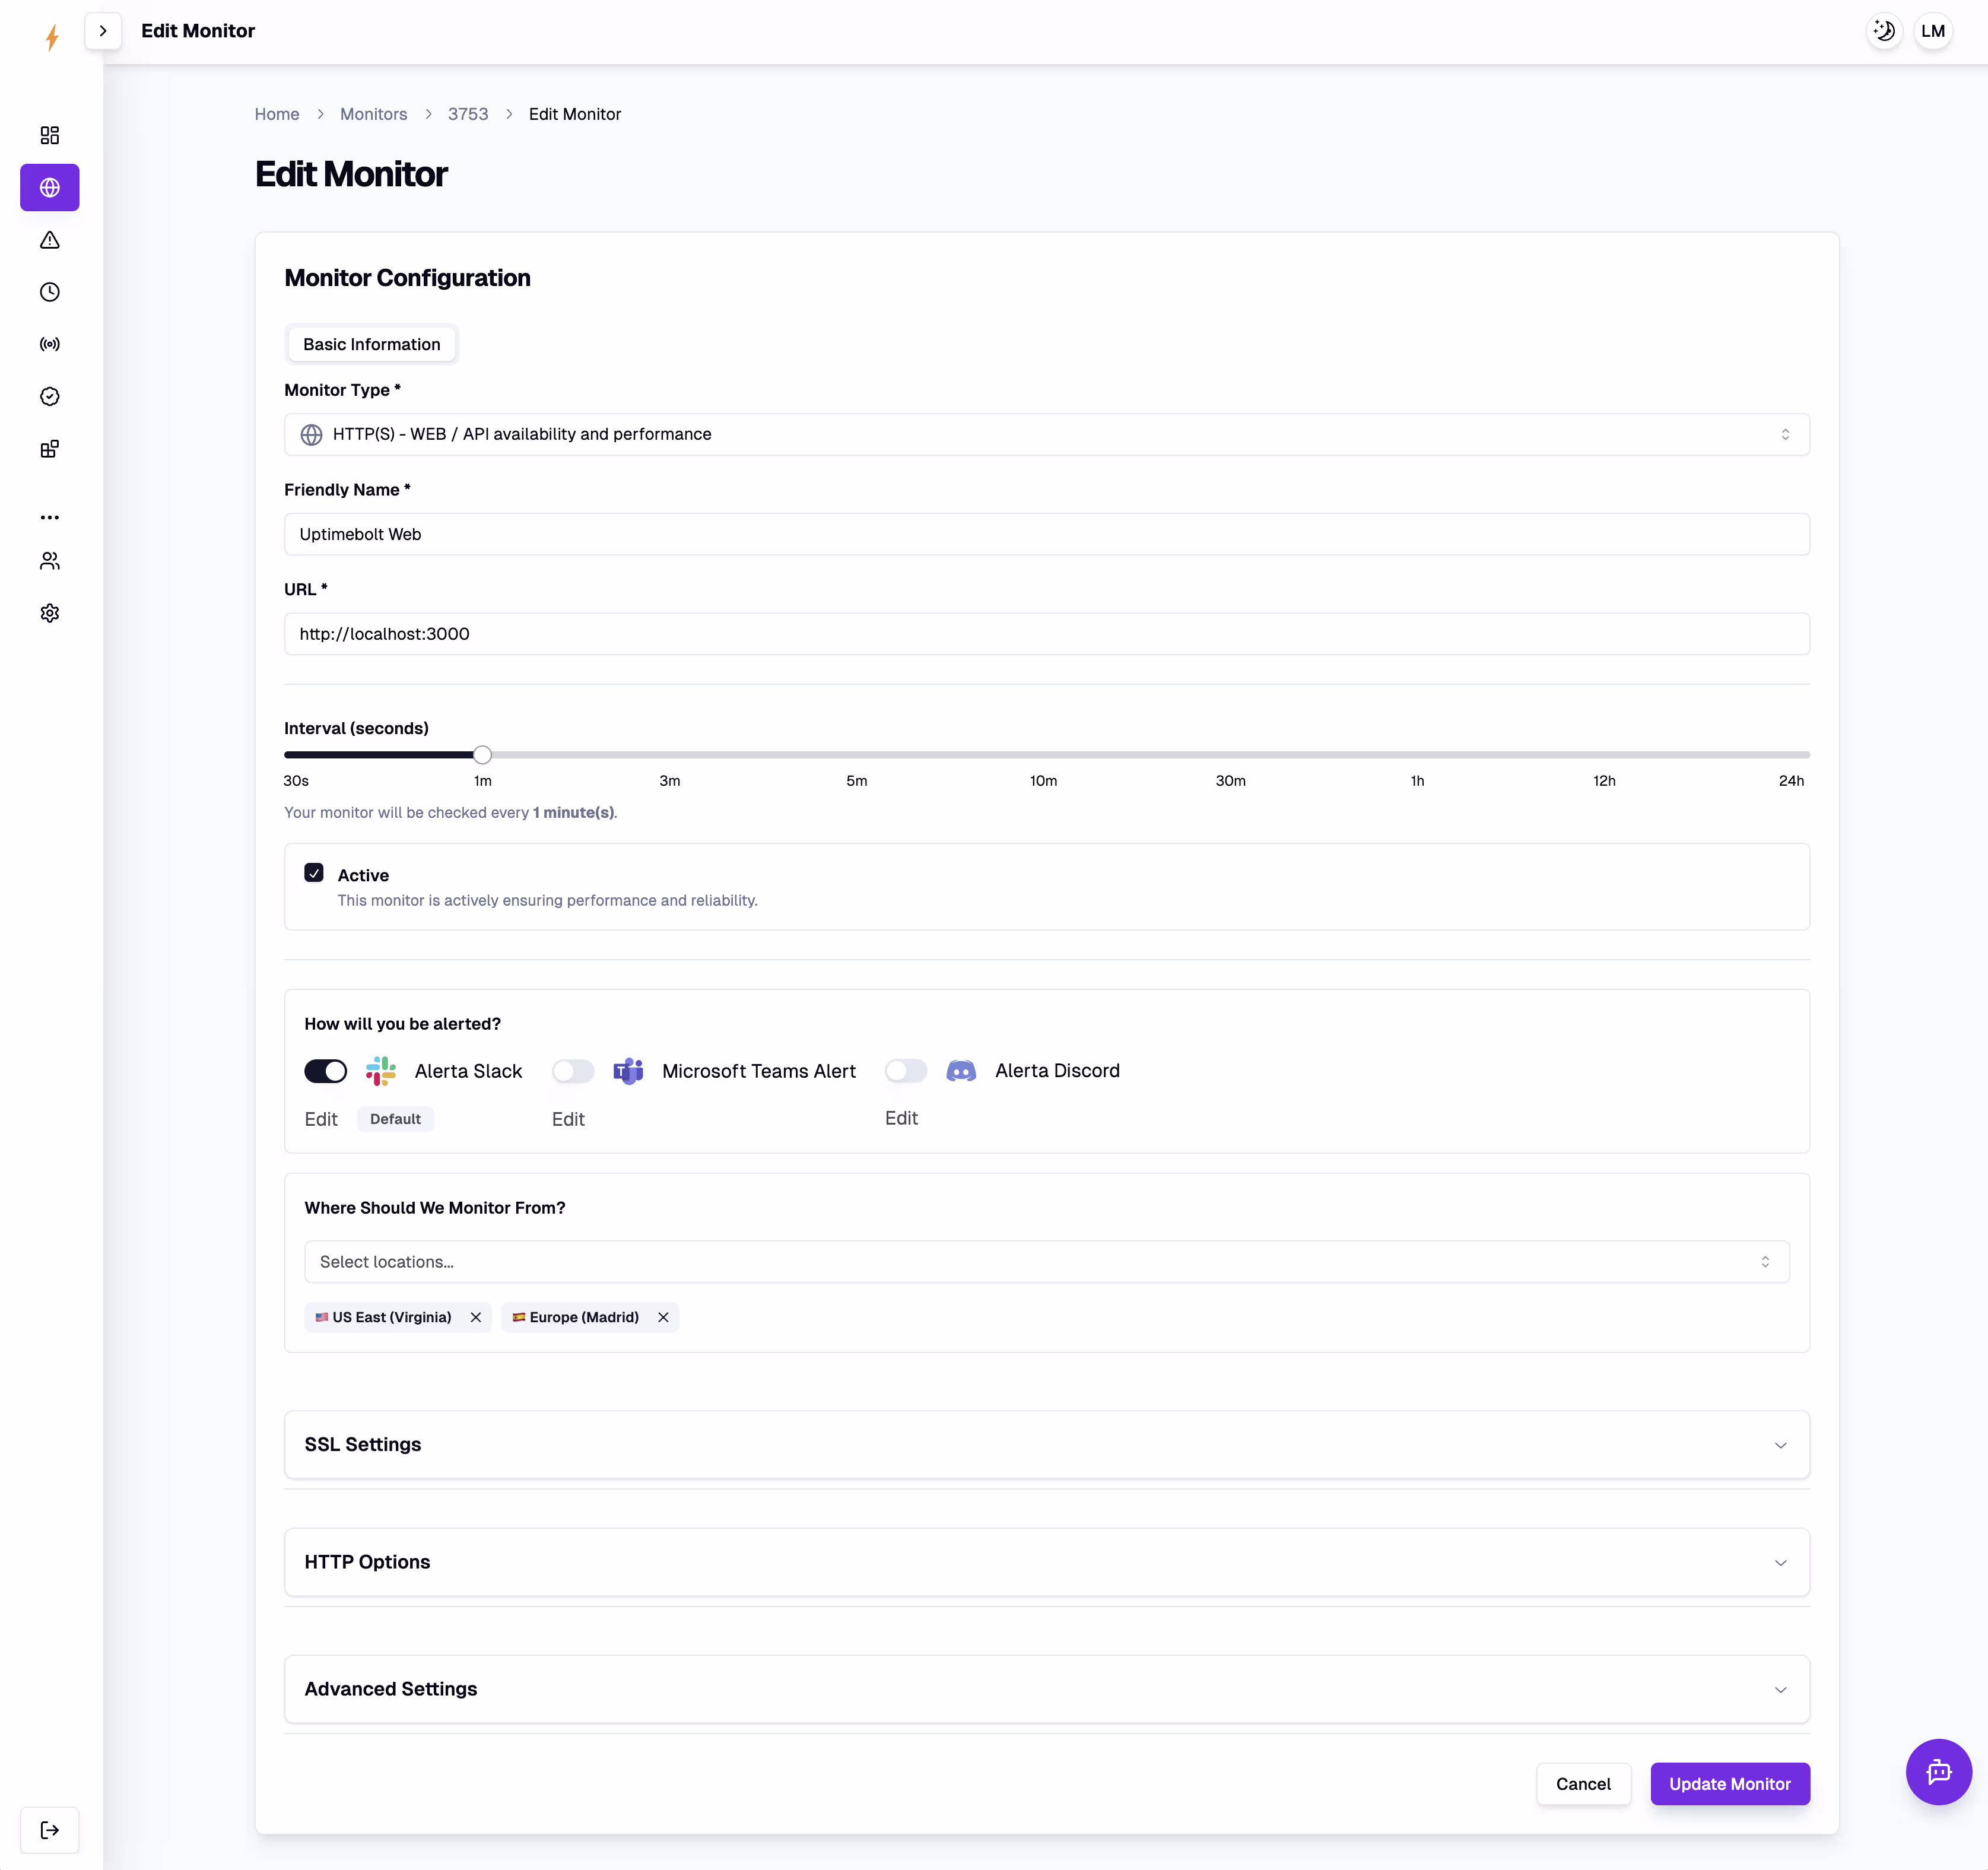The height and width of the screenshot is (1870, 1988).
Task: Select the Basic Information tab
Action: (x=371, y=344)
